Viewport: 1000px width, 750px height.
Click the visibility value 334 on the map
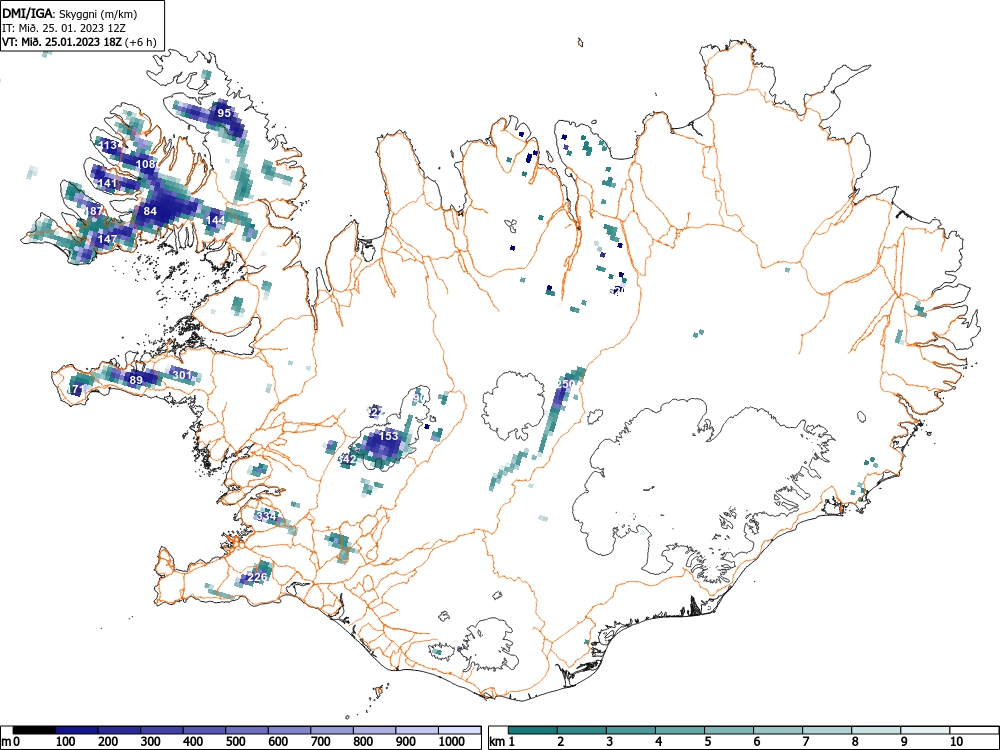(266, 515)
